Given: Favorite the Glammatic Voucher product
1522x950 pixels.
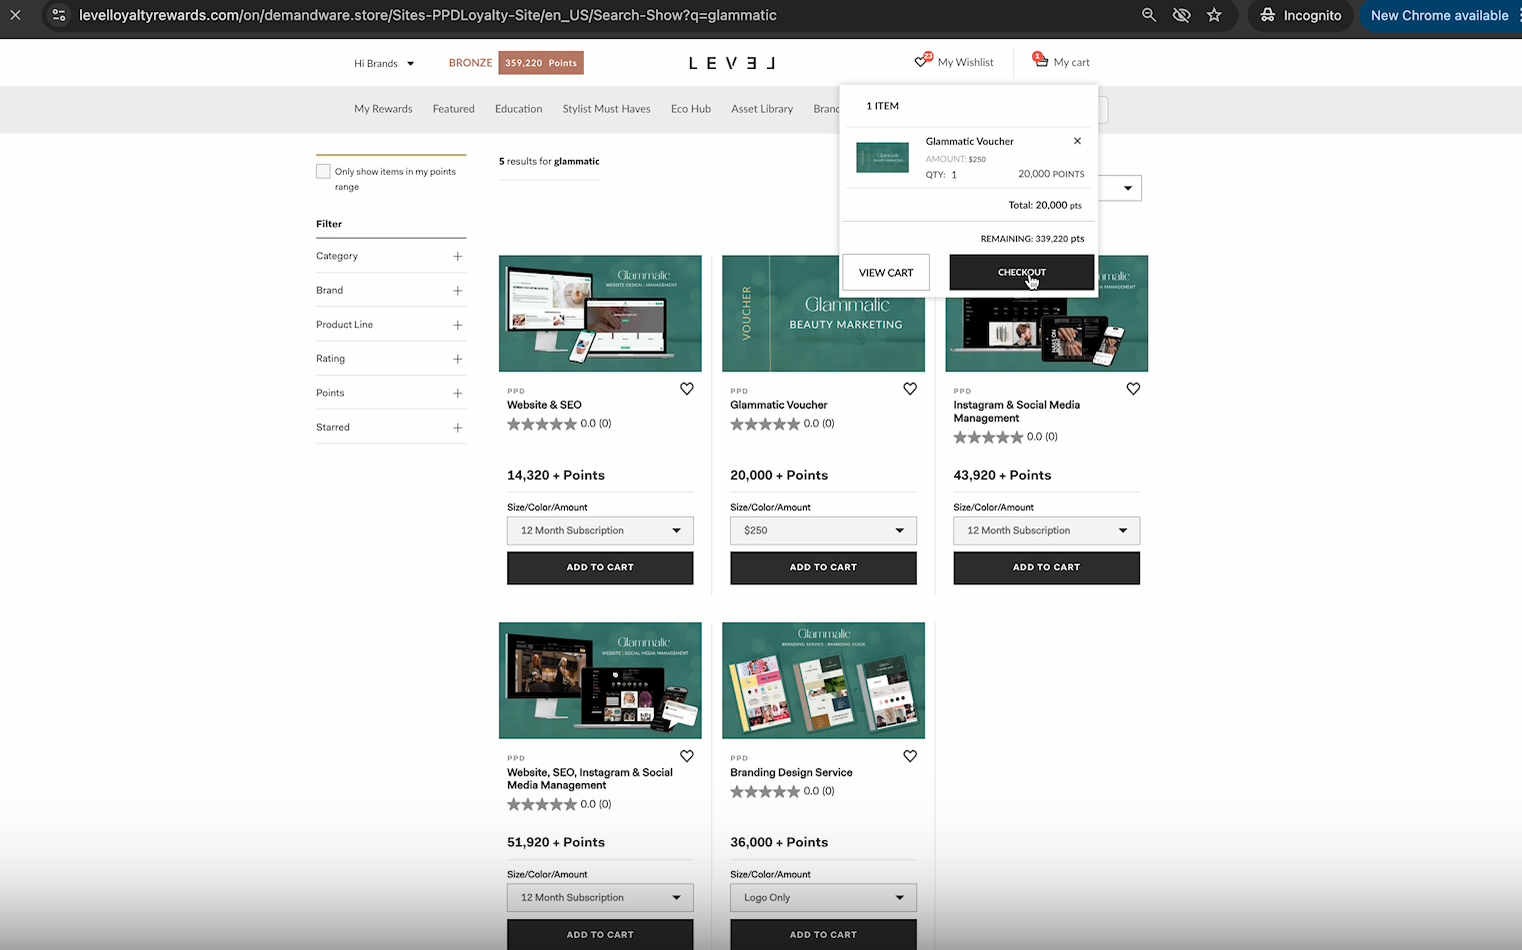Looking at the screenshot, I should coord(909,389).
